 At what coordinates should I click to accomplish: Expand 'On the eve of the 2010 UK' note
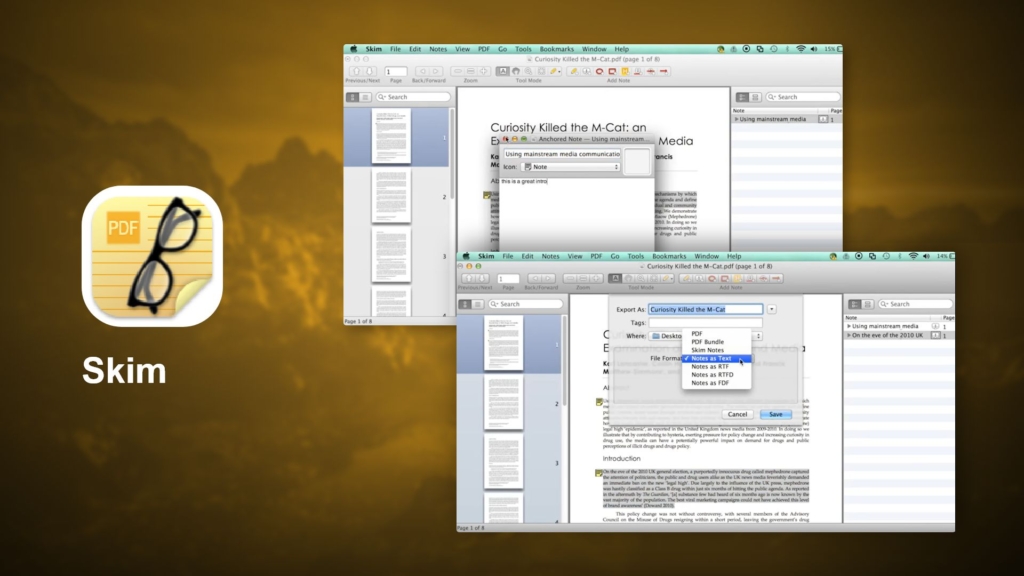[849, 335]
